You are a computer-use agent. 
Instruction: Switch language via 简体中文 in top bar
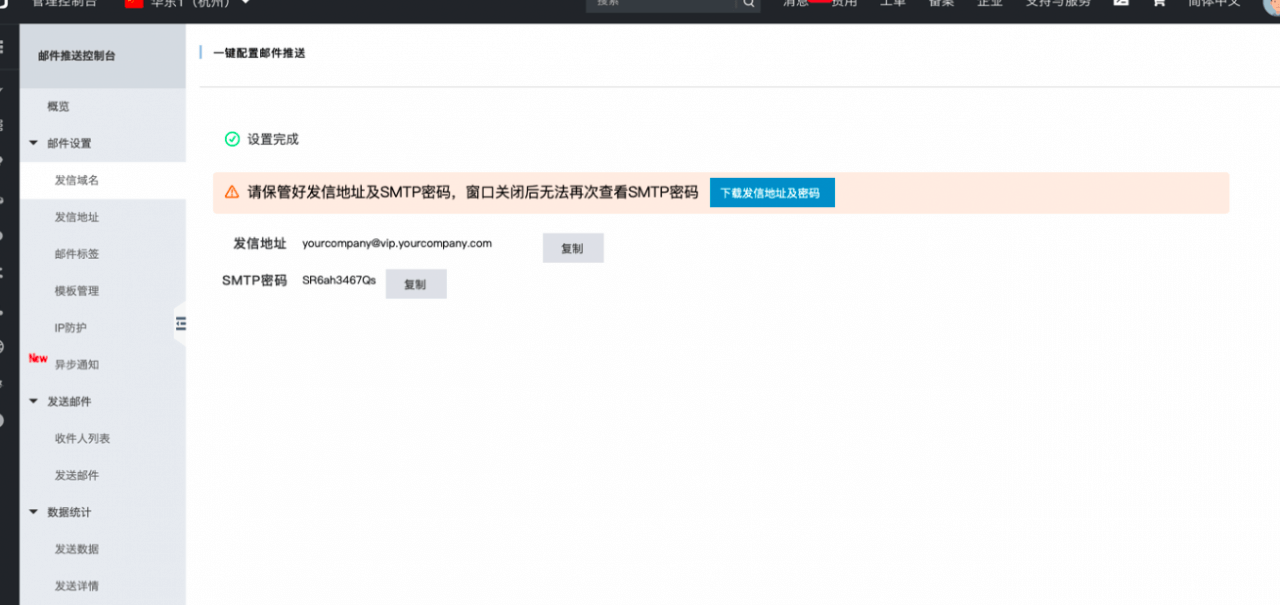coord(1213,4)
